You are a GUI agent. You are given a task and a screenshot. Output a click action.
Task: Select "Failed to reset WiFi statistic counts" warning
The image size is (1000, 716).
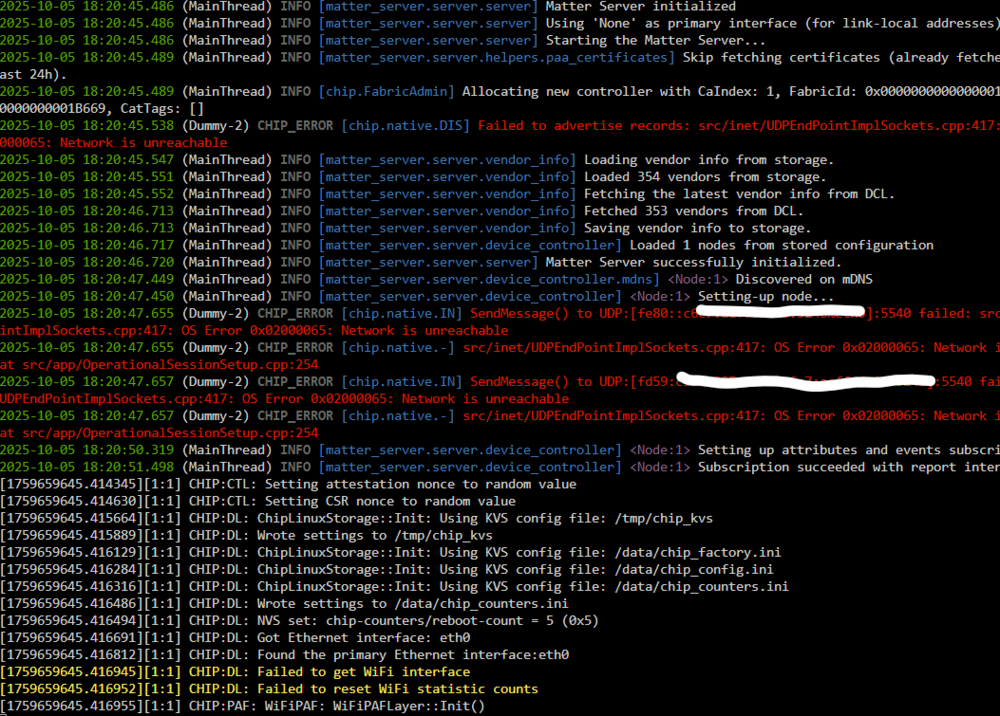[397, 689]
